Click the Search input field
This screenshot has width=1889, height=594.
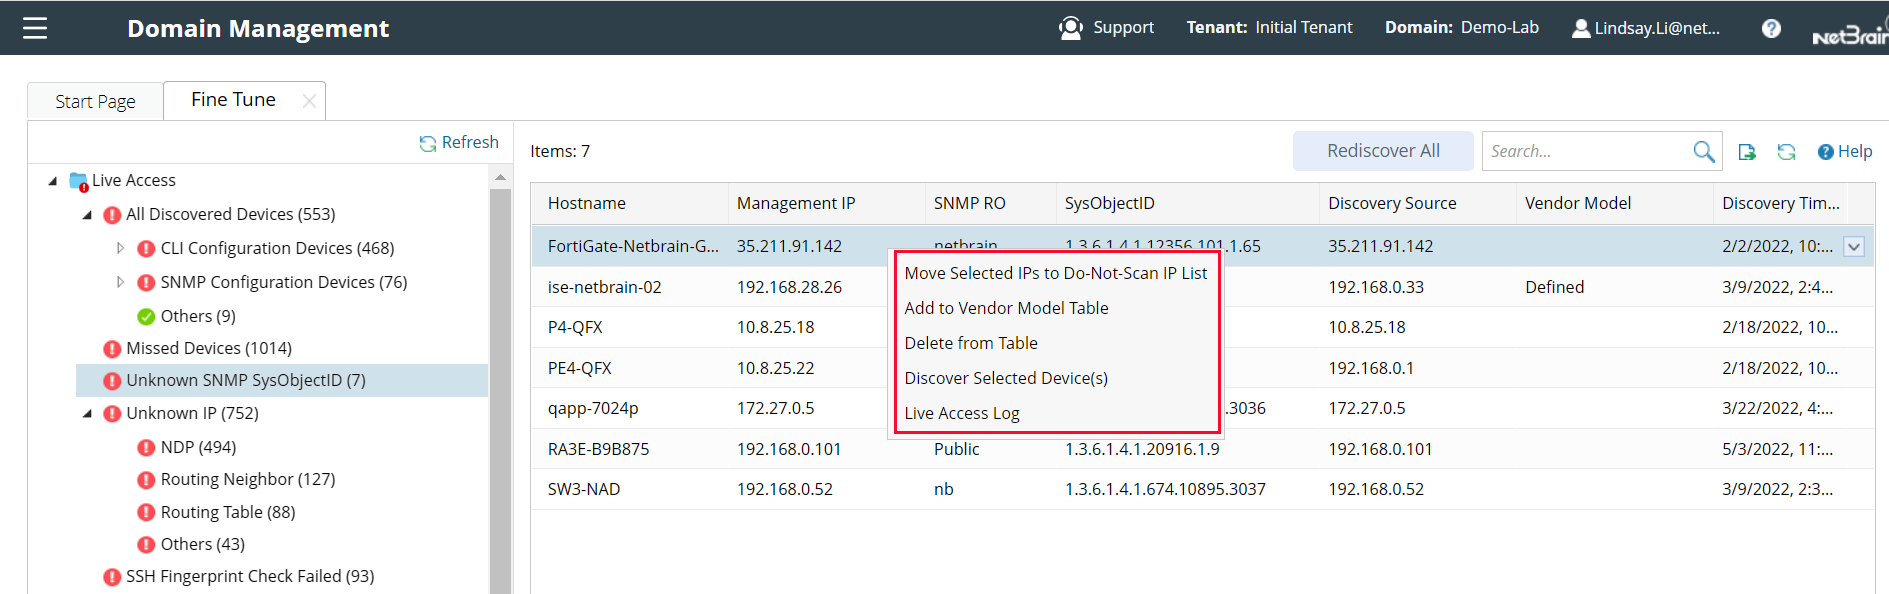[x=1583, y=151]
